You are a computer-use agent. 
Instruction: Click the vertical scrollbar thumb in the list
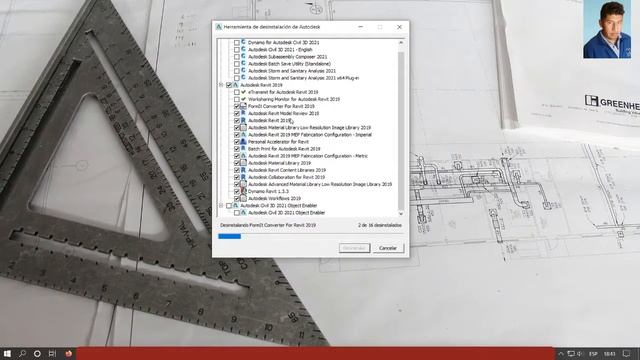(x=401, y=130)
